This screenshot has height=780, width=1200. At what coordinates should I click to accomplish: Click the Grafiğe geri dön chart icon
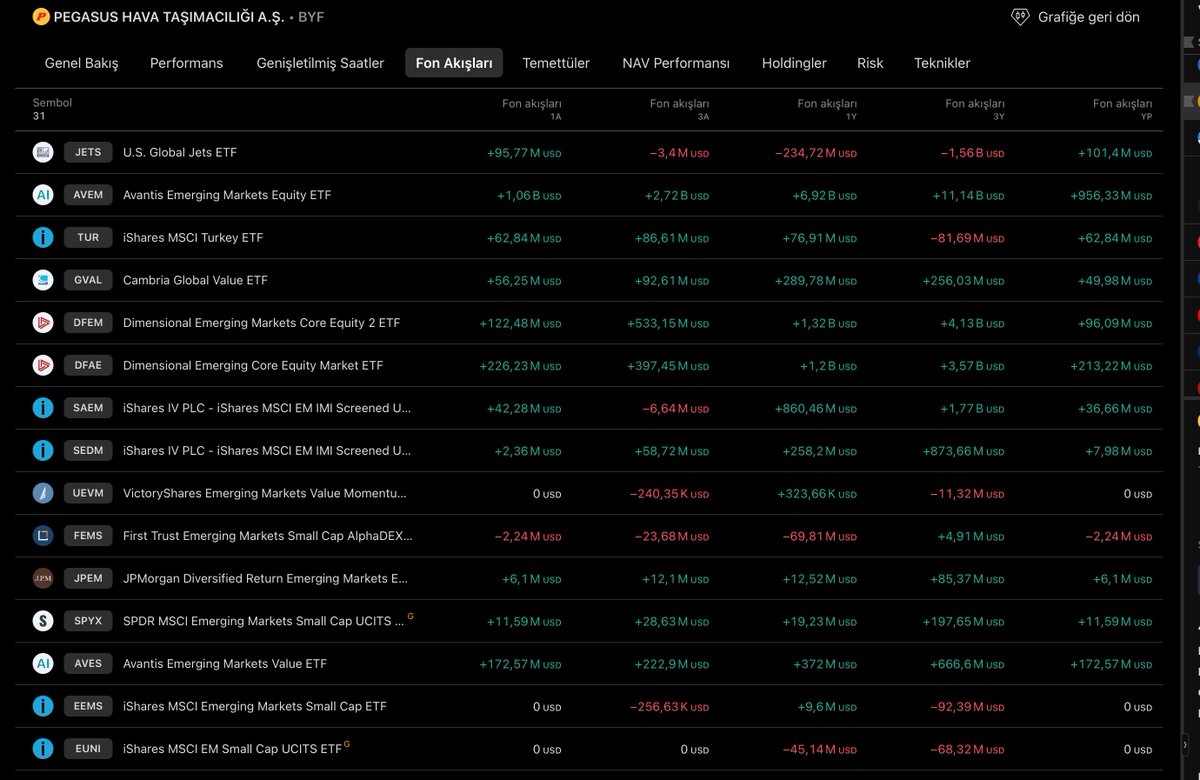tap(1020, 17)
